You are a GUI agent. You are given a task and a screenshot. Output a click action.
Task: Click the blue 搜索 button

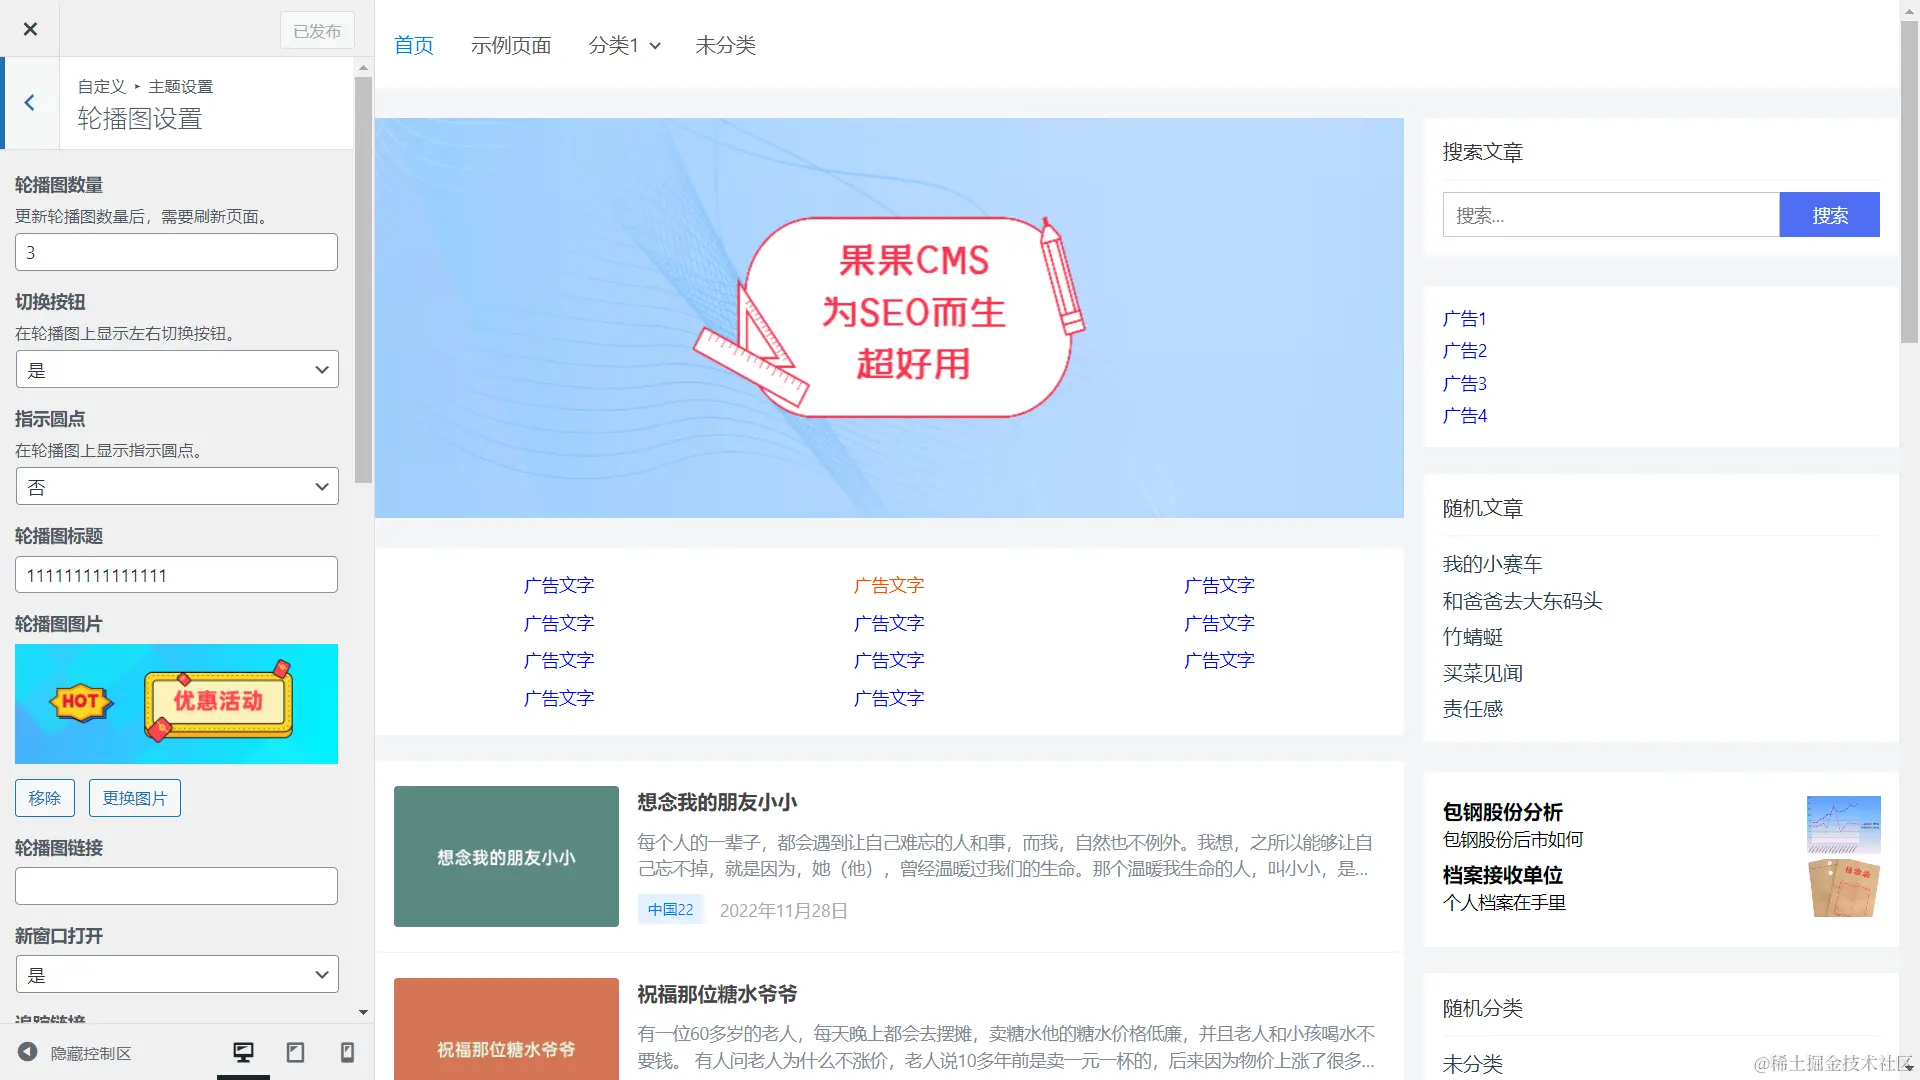pyautogui.click(x=1829, y=214)
